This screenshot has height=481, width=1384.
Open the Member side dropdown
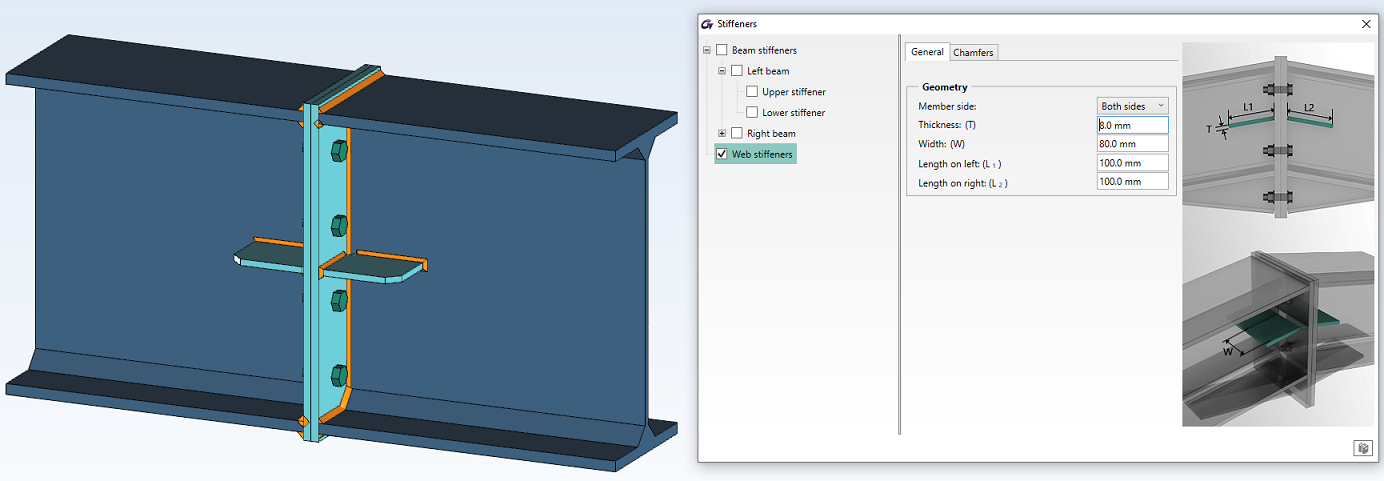point(1132,106)
